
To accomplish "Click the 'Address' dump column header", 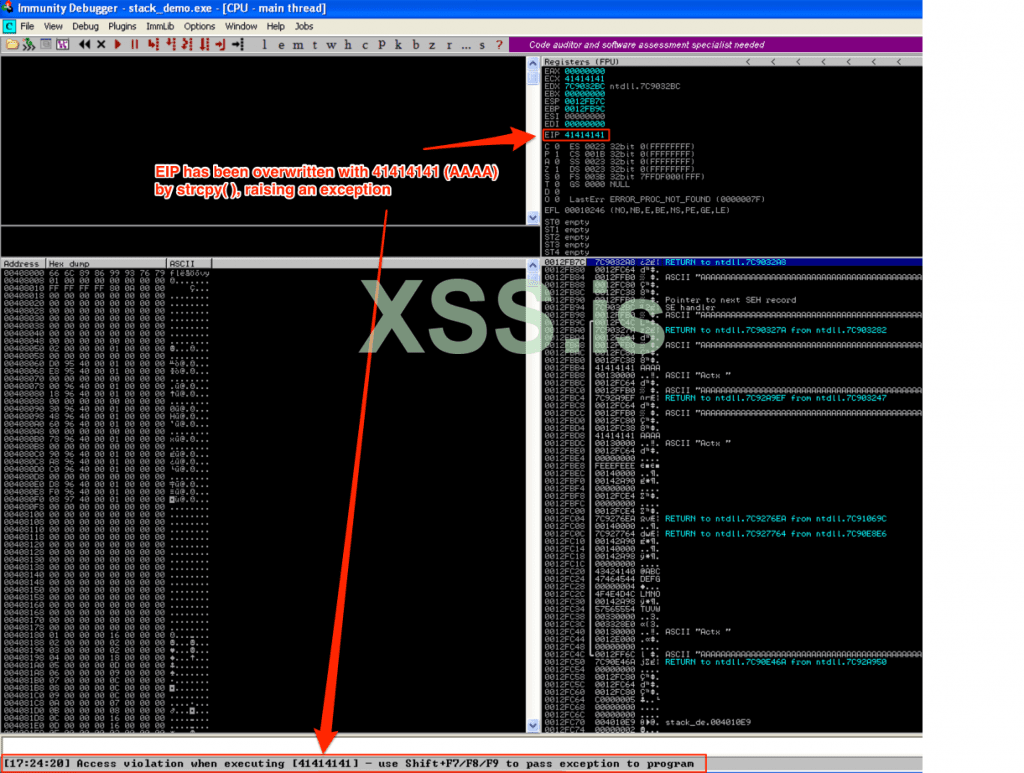I will click(24, 264).
